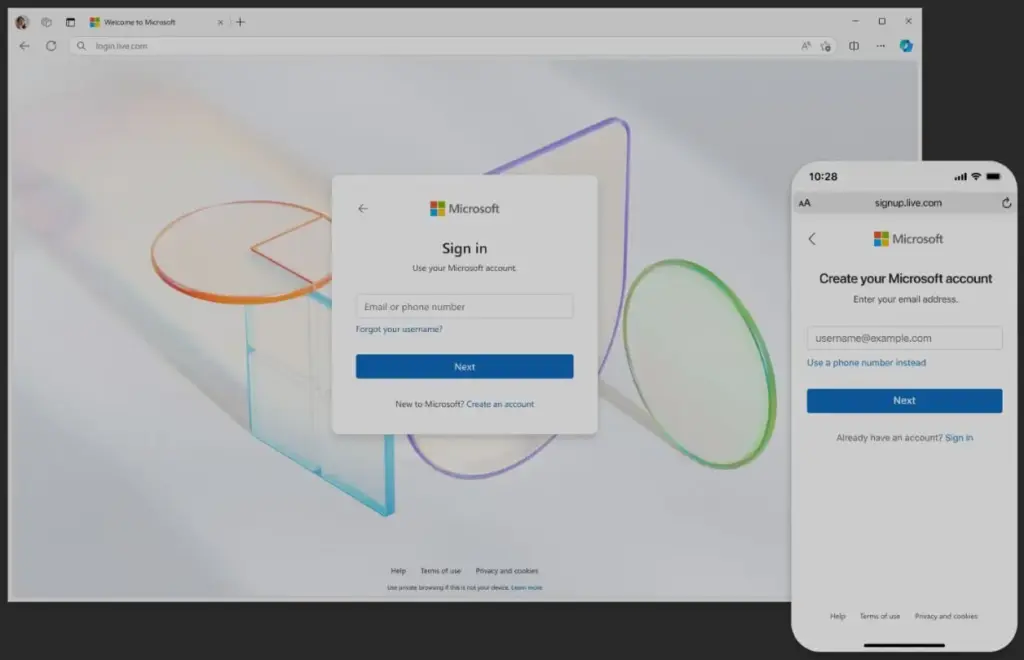Open a new browser tab
The image size is (1024, 660).
[240, 22]
